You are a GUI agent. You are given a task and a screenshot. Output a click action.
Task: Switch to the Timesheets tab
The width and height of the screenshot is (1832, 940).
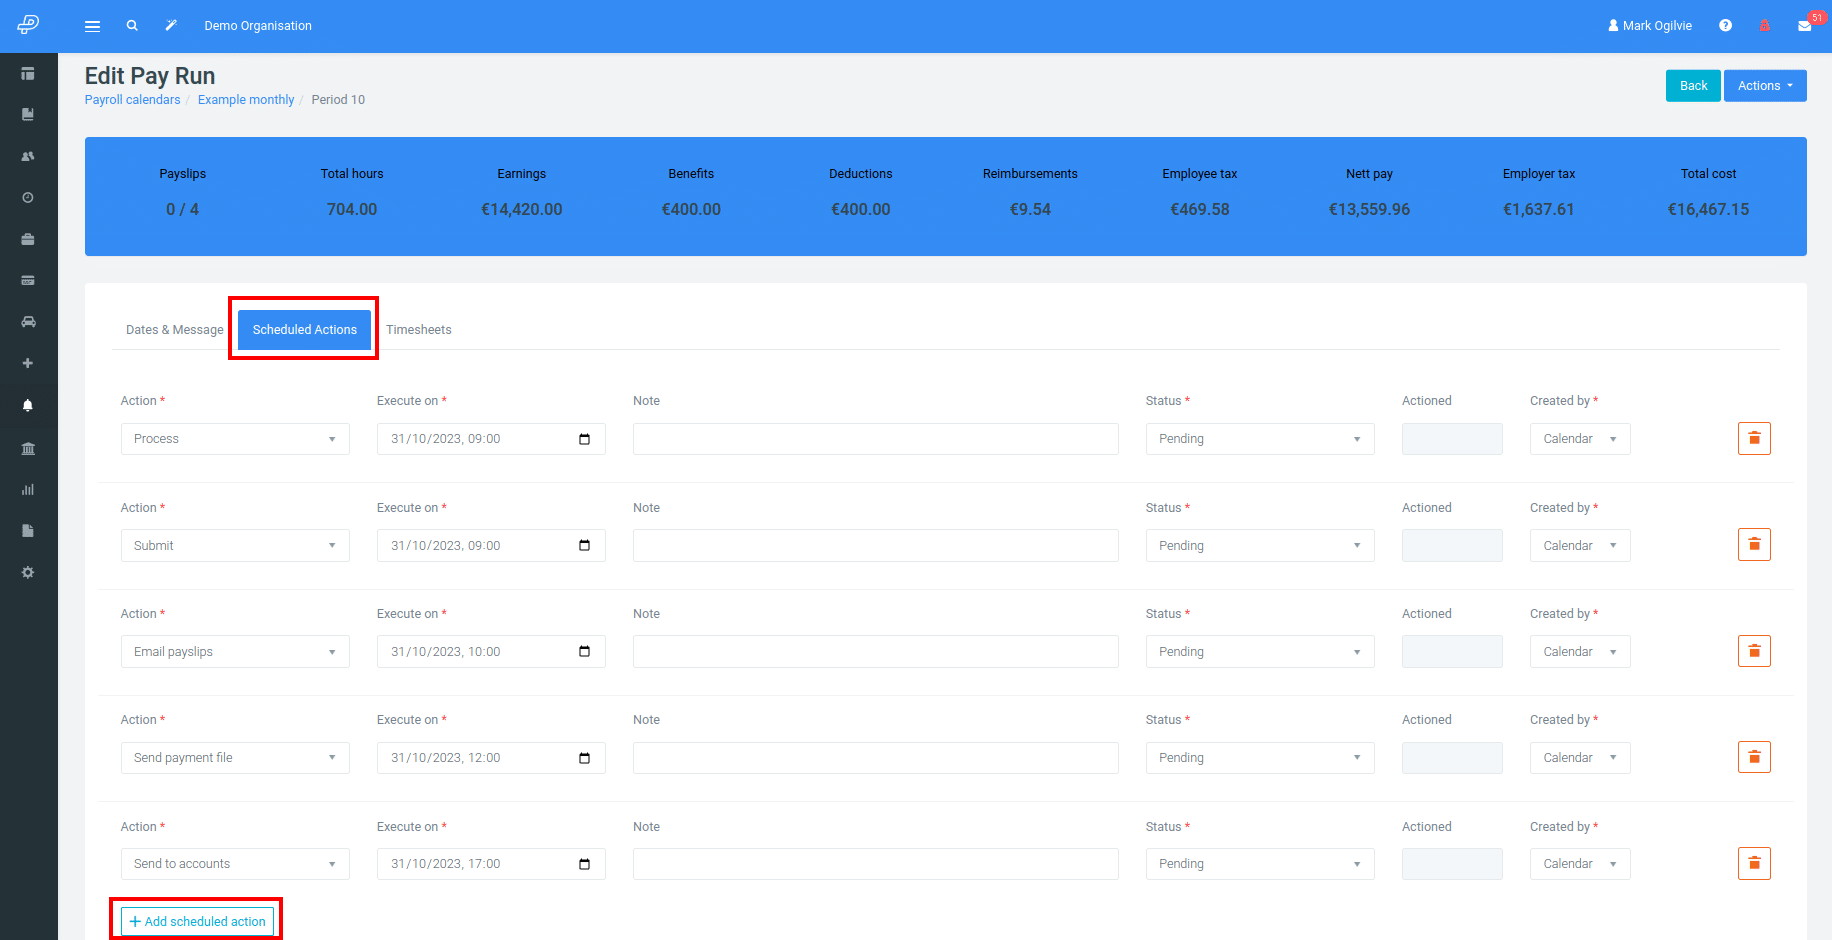click(419, 329)
